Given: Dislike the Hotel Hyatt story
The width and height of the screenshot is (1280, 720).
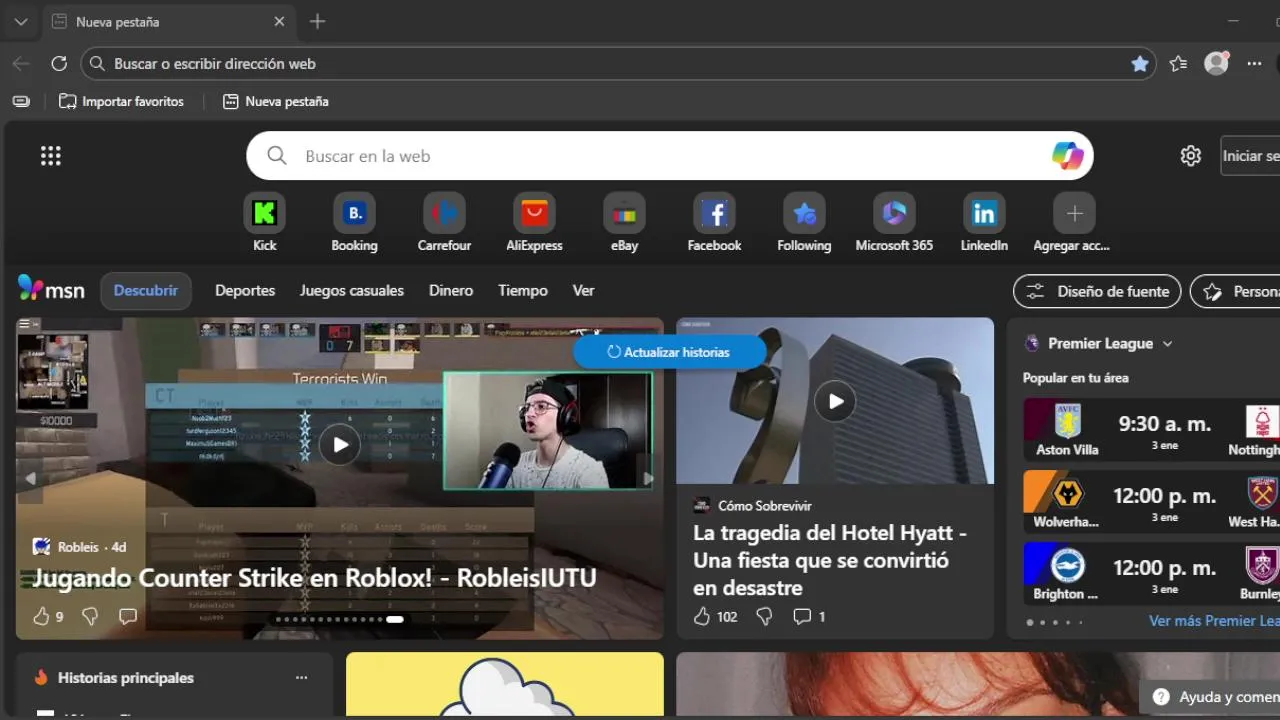Looking at the screenshot, I should point(764,616).
